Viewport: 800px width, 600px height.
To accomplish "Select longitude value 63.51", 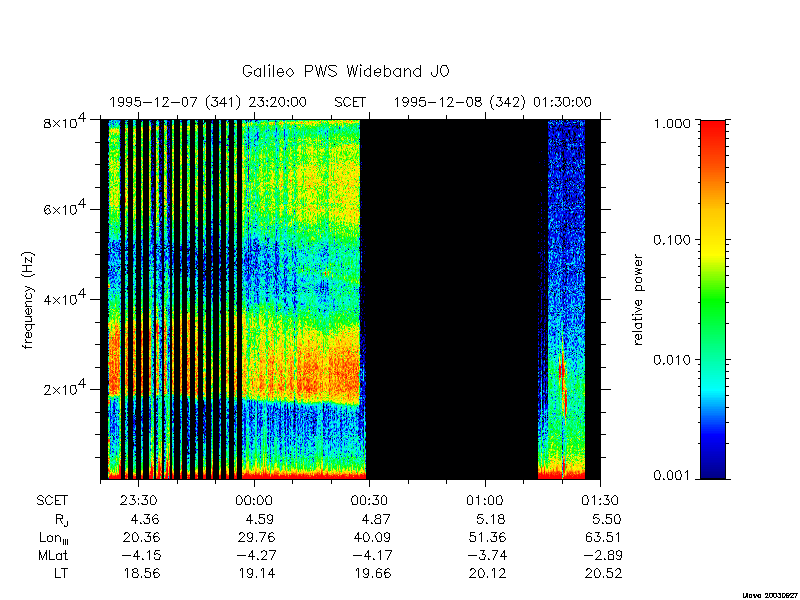I will point(603,537).
